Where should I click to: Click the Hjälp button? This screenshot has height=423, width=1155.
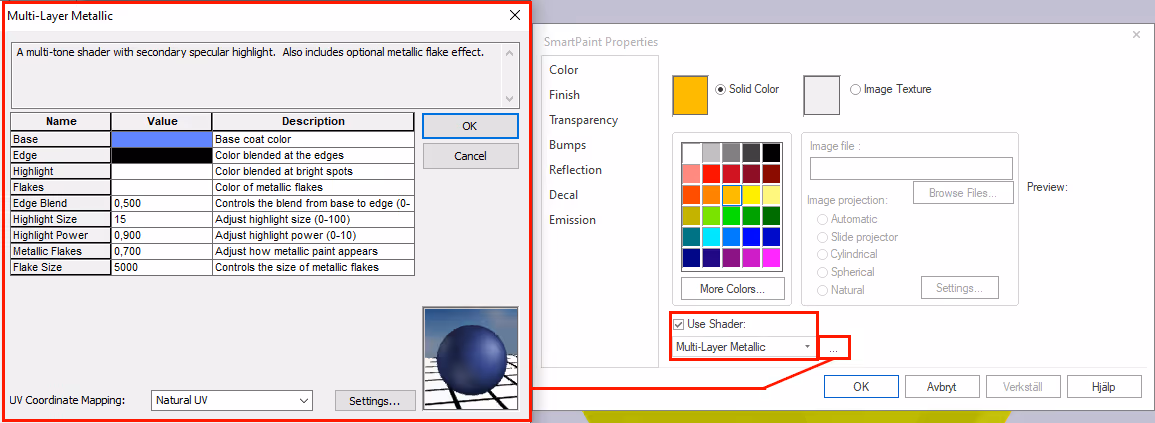point(1103,386)
